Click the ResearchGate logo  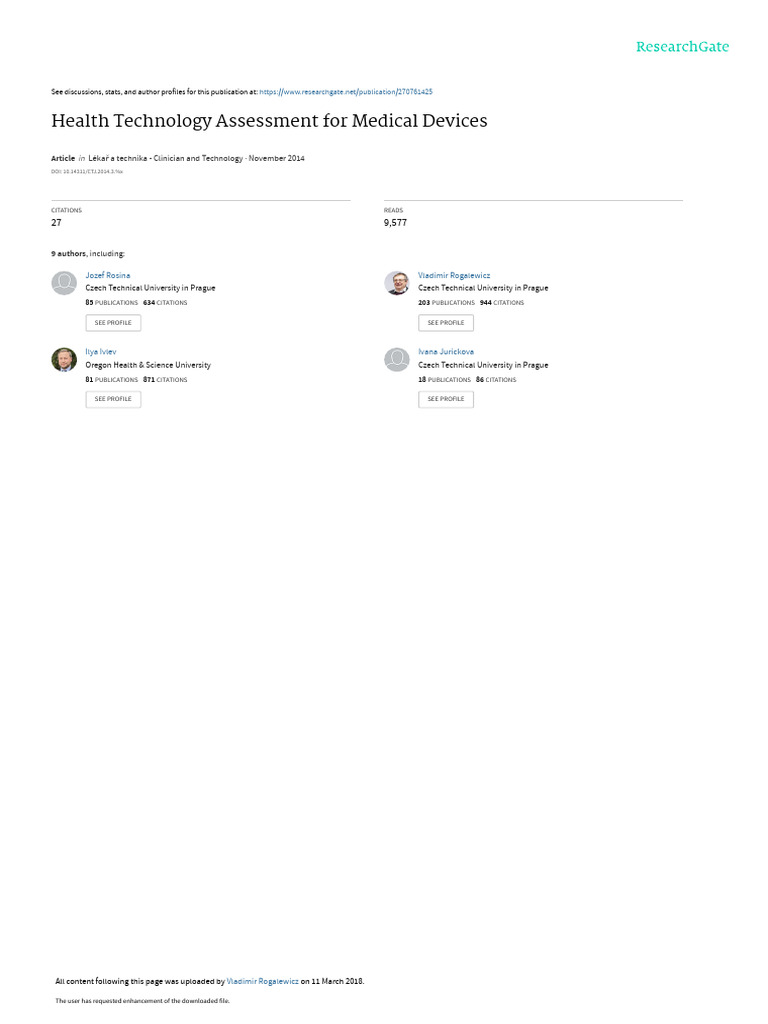click(682, 47)
